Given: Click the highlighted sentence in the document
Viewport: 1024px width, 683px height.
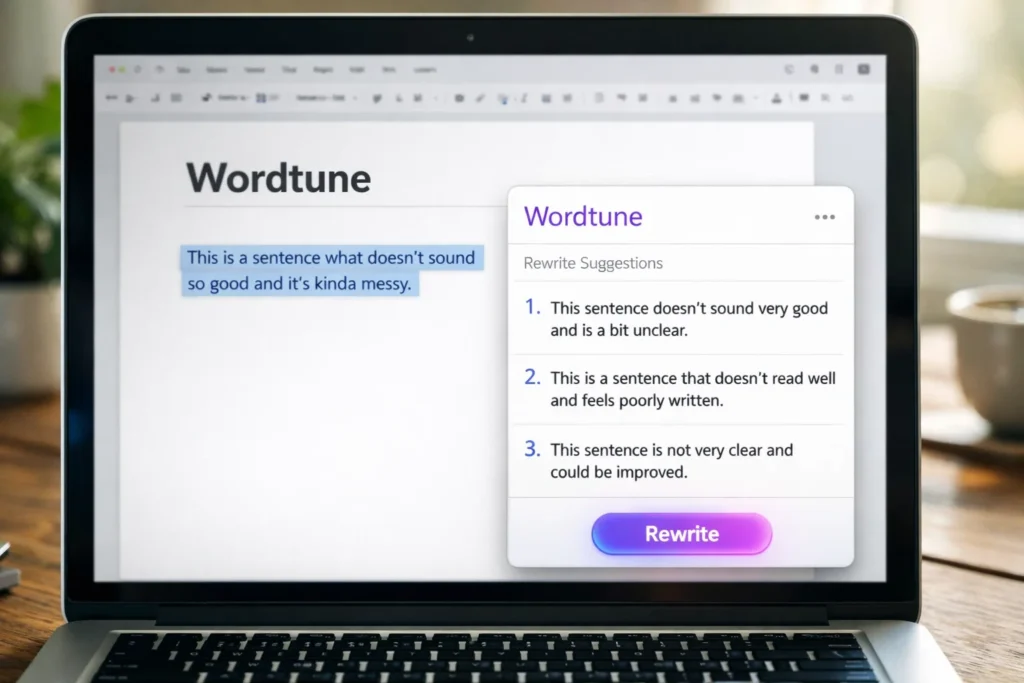Looking at the screenshot, I should coord(330,270).
